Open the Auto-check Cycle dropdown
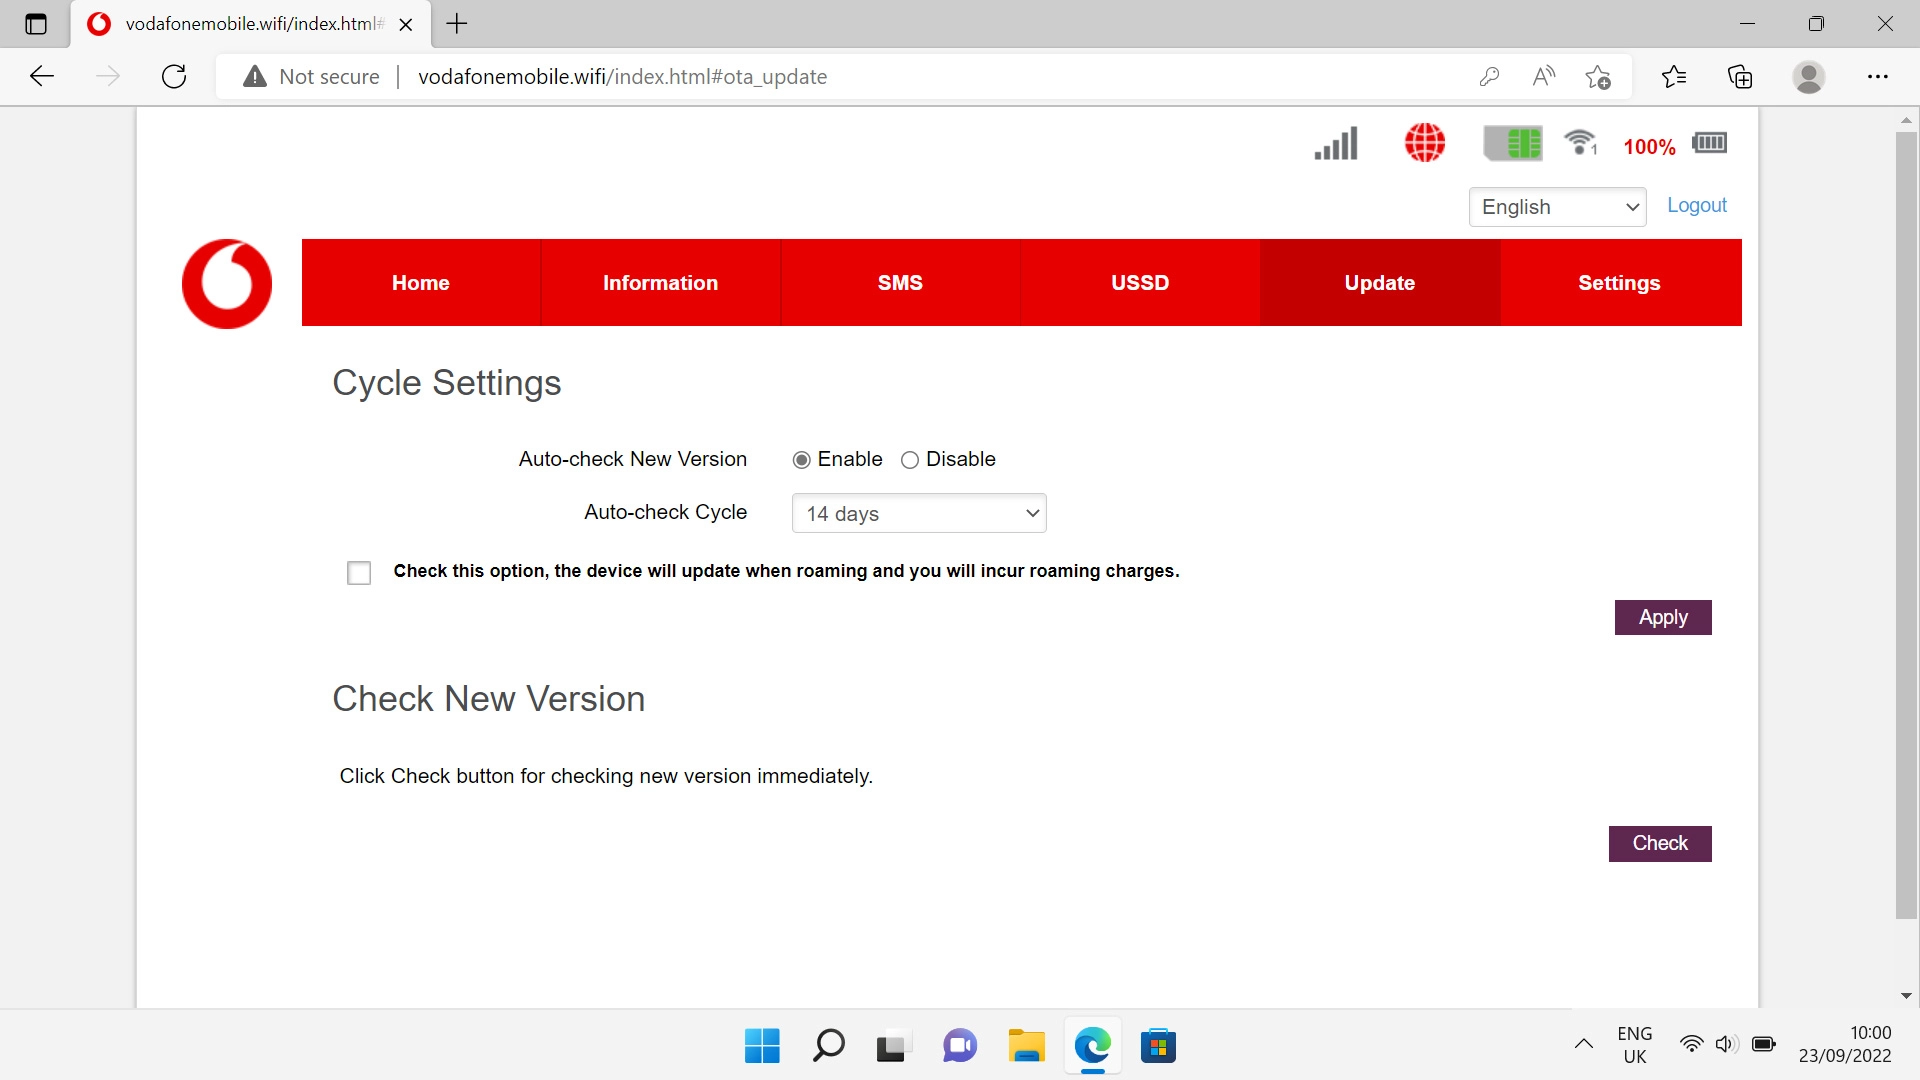This screenshot has width=1920, height=1080. pos(919,513)
